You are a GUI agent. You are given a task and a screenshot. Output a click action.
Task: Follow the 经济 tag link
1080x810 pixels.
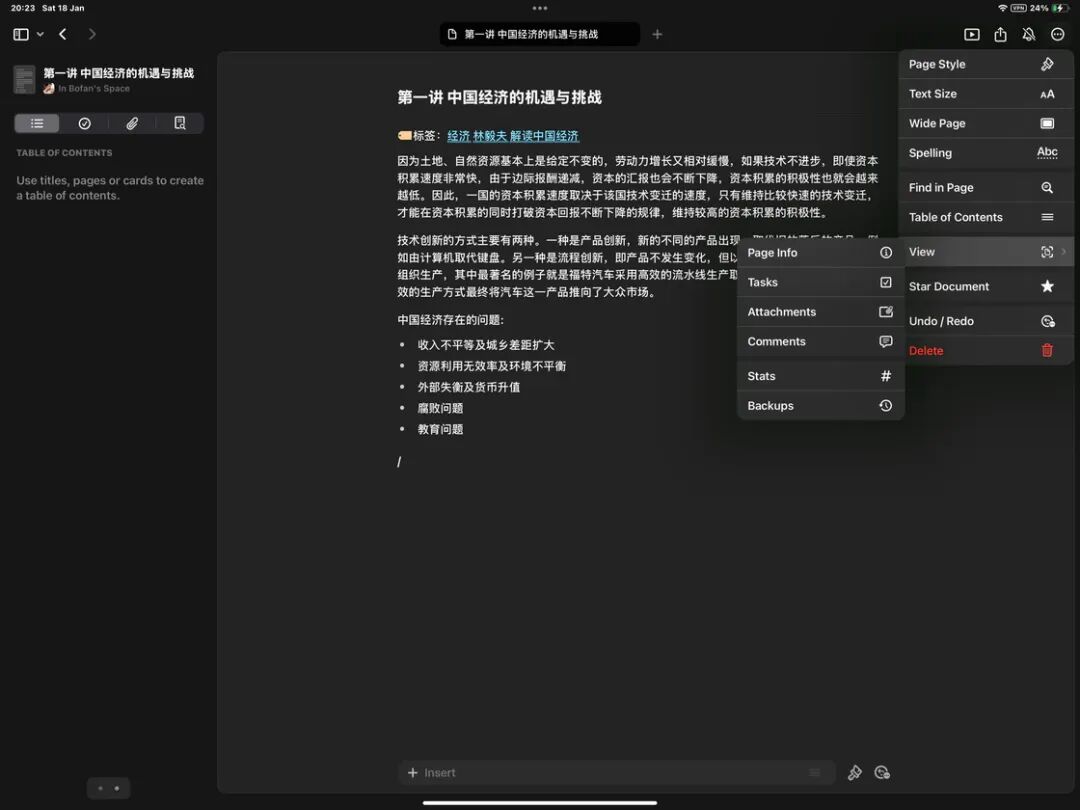458,136
